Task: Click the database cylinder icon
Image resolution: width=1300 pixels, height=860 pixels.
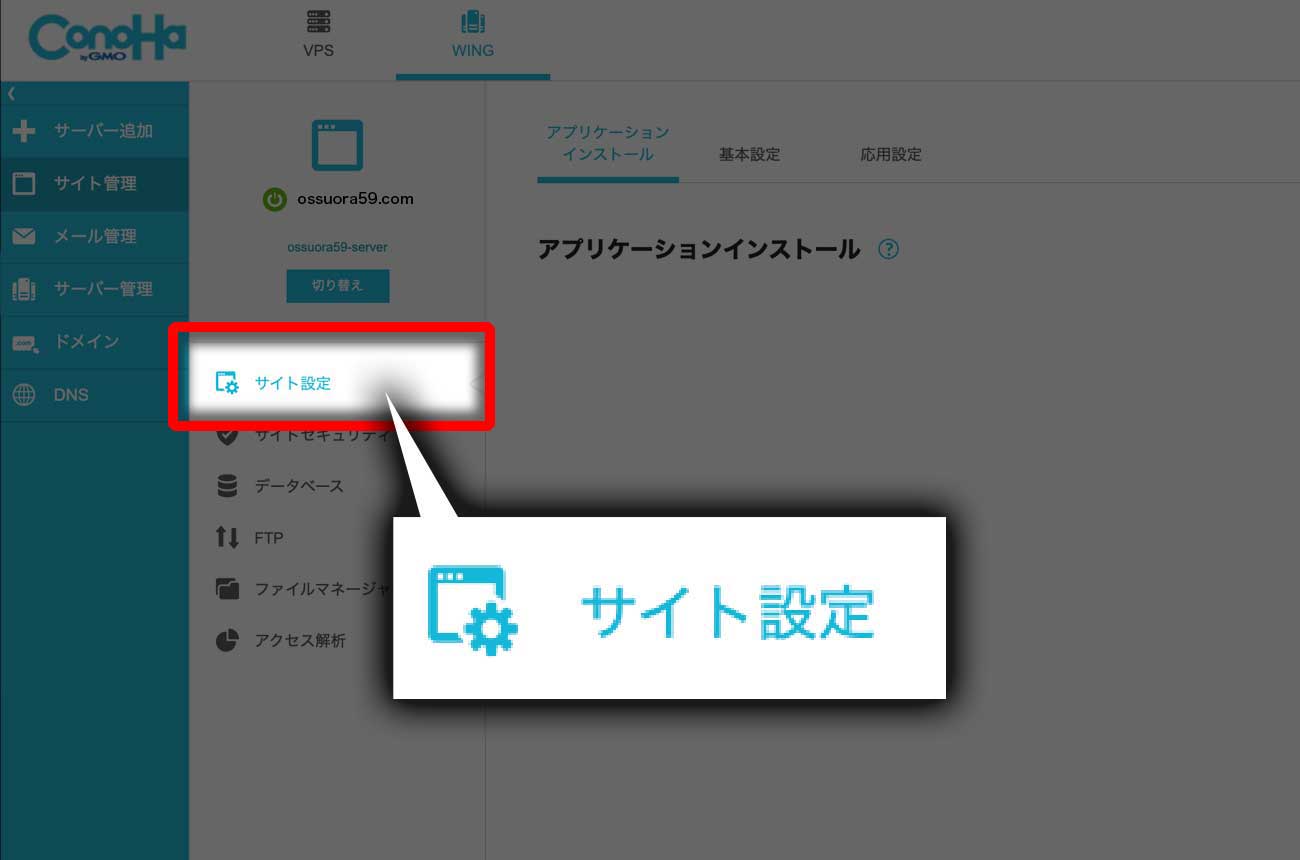Action: click(x=227, y=486)
